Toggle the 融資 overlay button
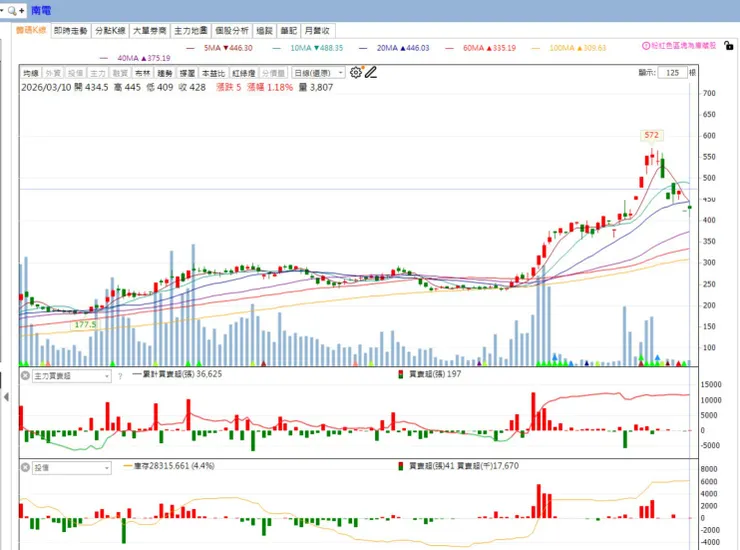The image size is (740, 550). coord(120,73)
